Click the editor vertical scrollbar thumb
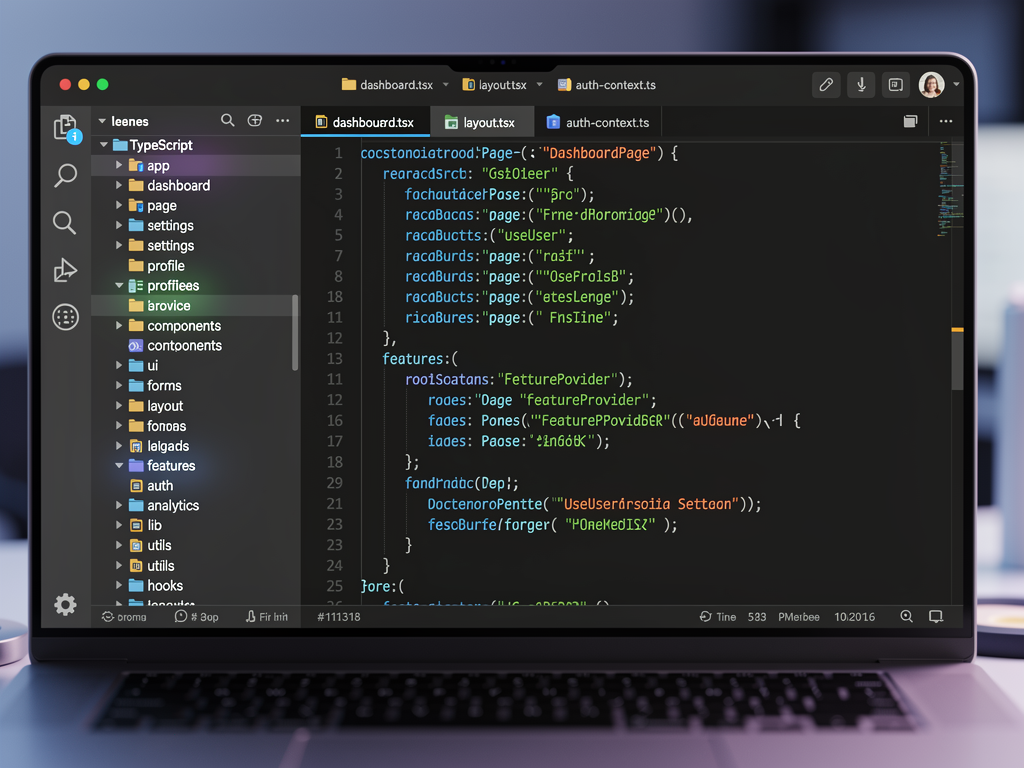Screen dimensions: 1024x768 [x=957, y=359]
